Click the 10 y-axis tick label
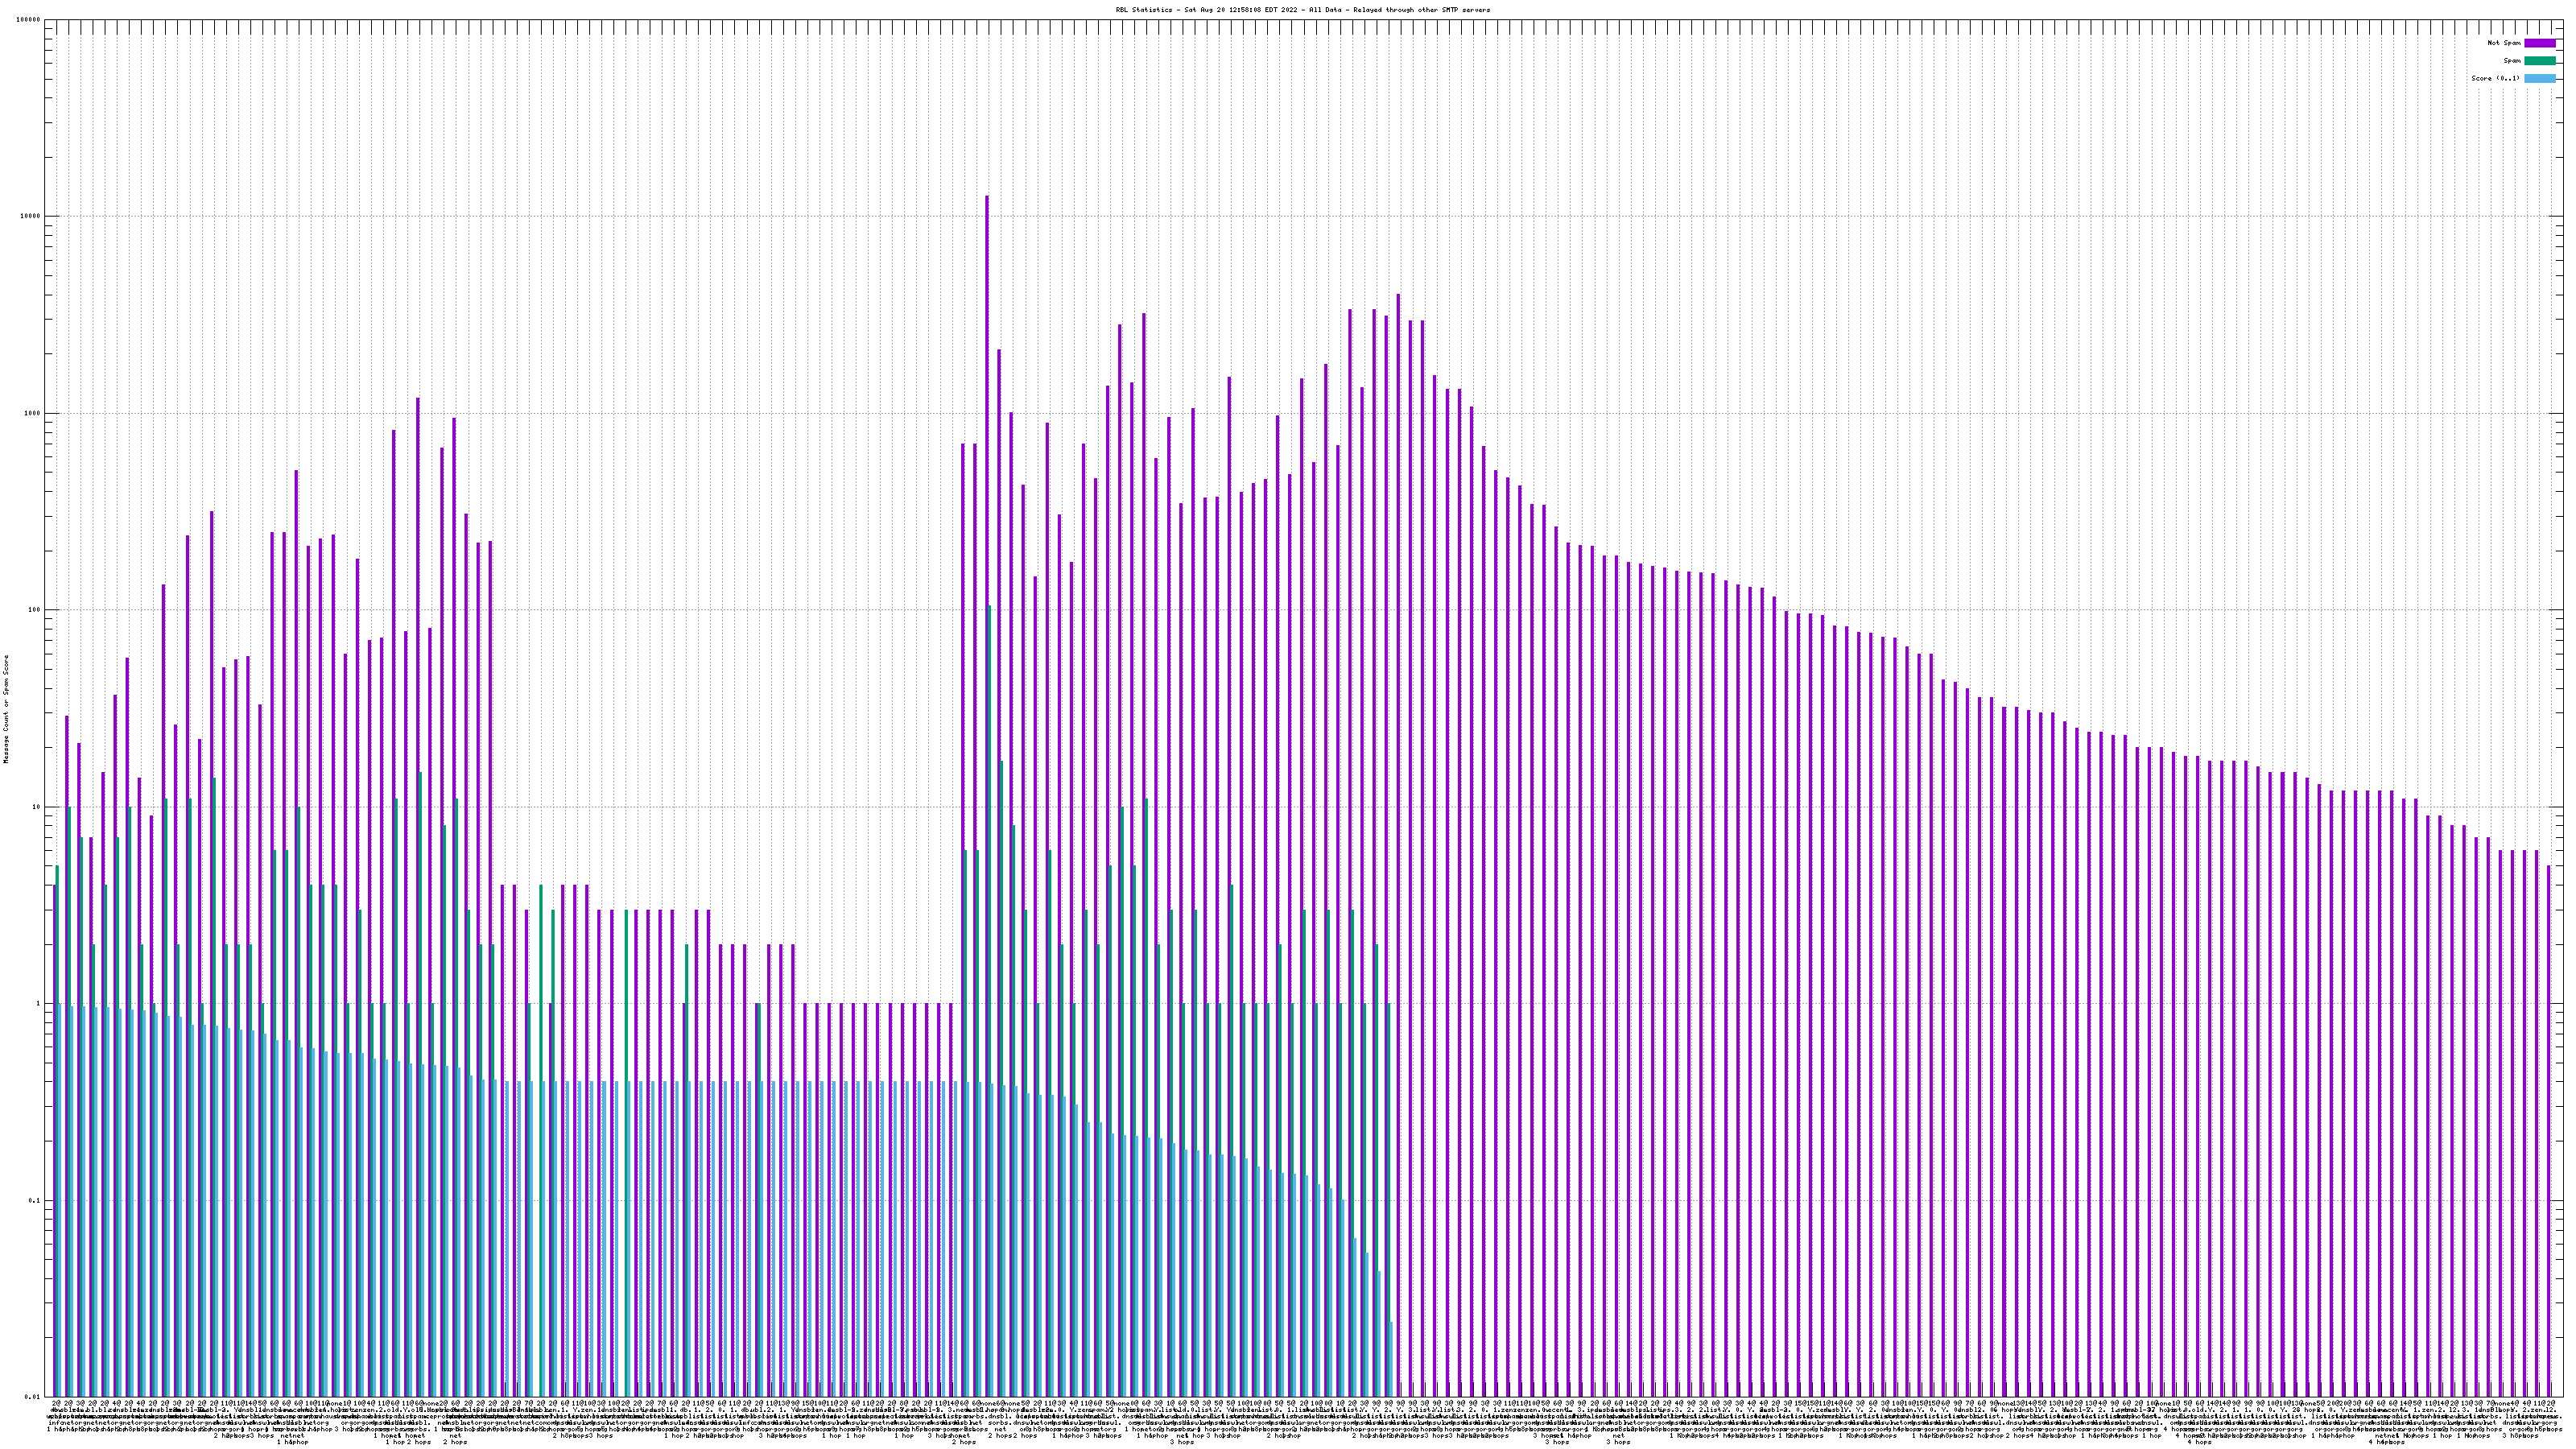This screenshot has height=1449, width=2576. point(37,807)
